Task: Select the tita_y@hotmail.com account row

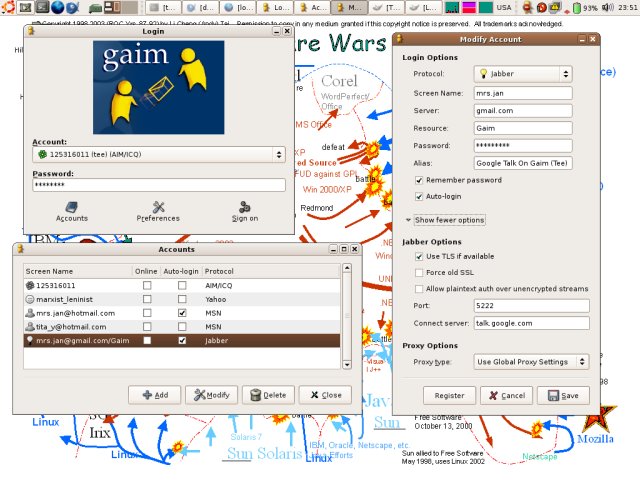Action: coord(182,327)
